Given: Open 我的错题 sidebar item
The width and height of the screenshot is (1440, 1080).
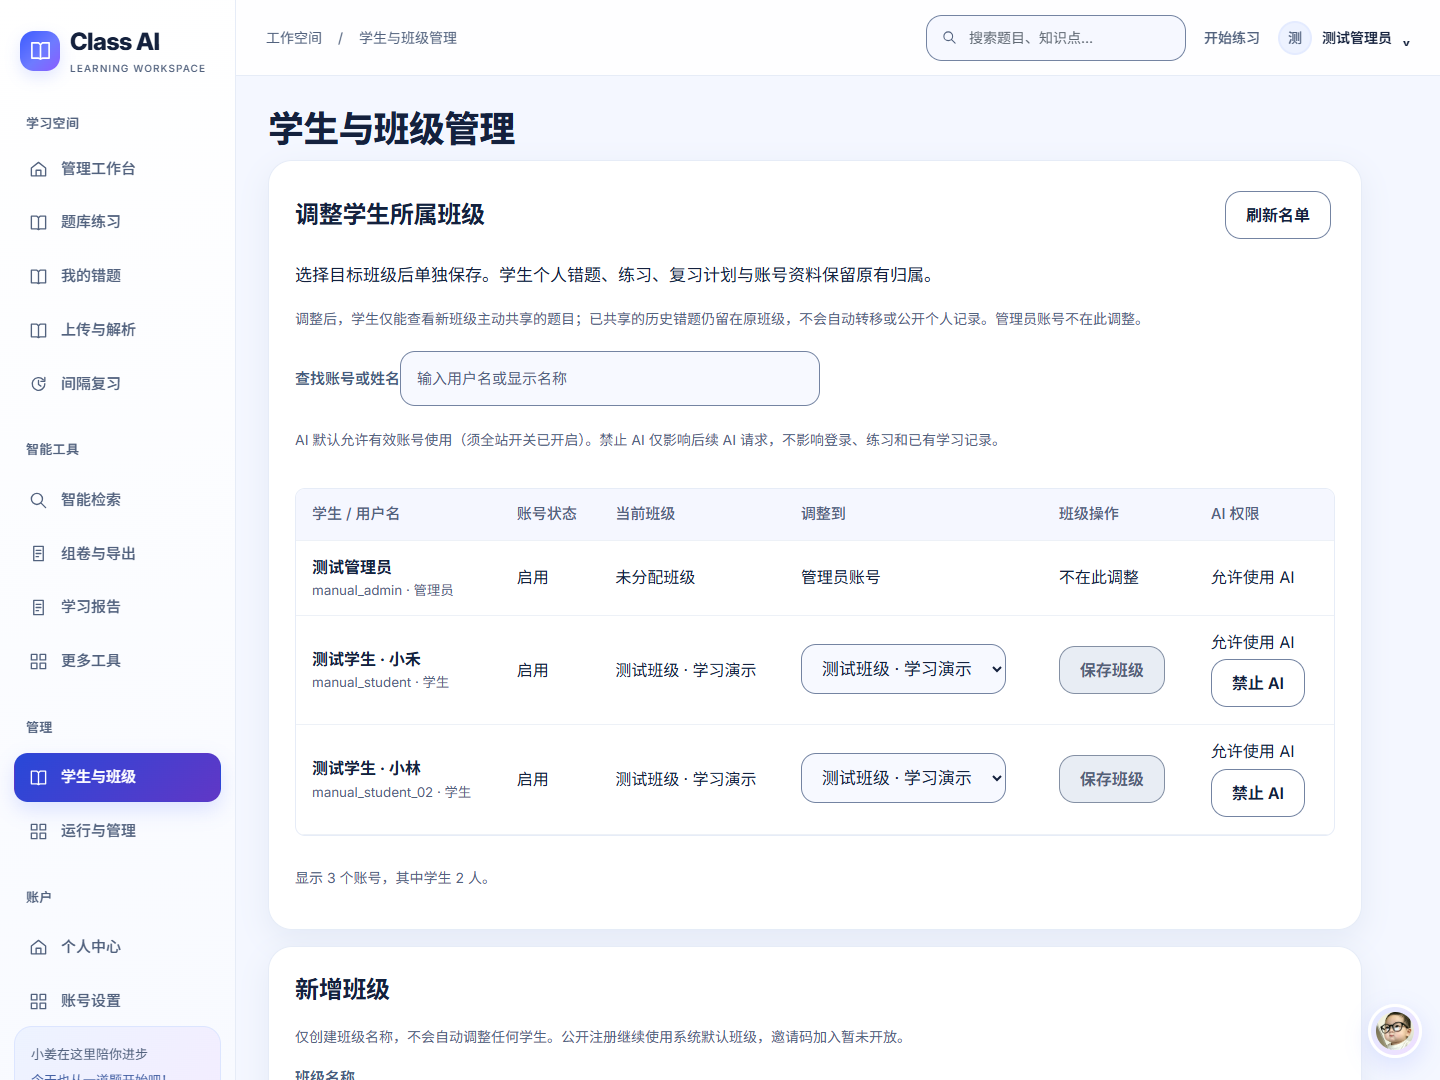Looking at the screenshot, I should click(x=117, y=276).
